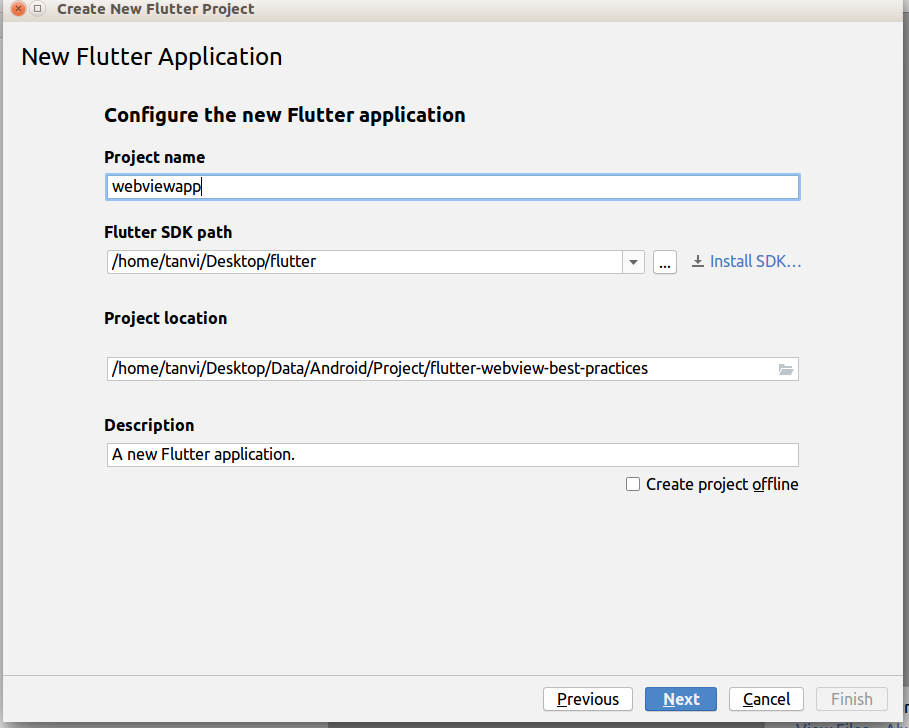
Task: Open the SDK path browse '...' button
Action: pos(665,262)
